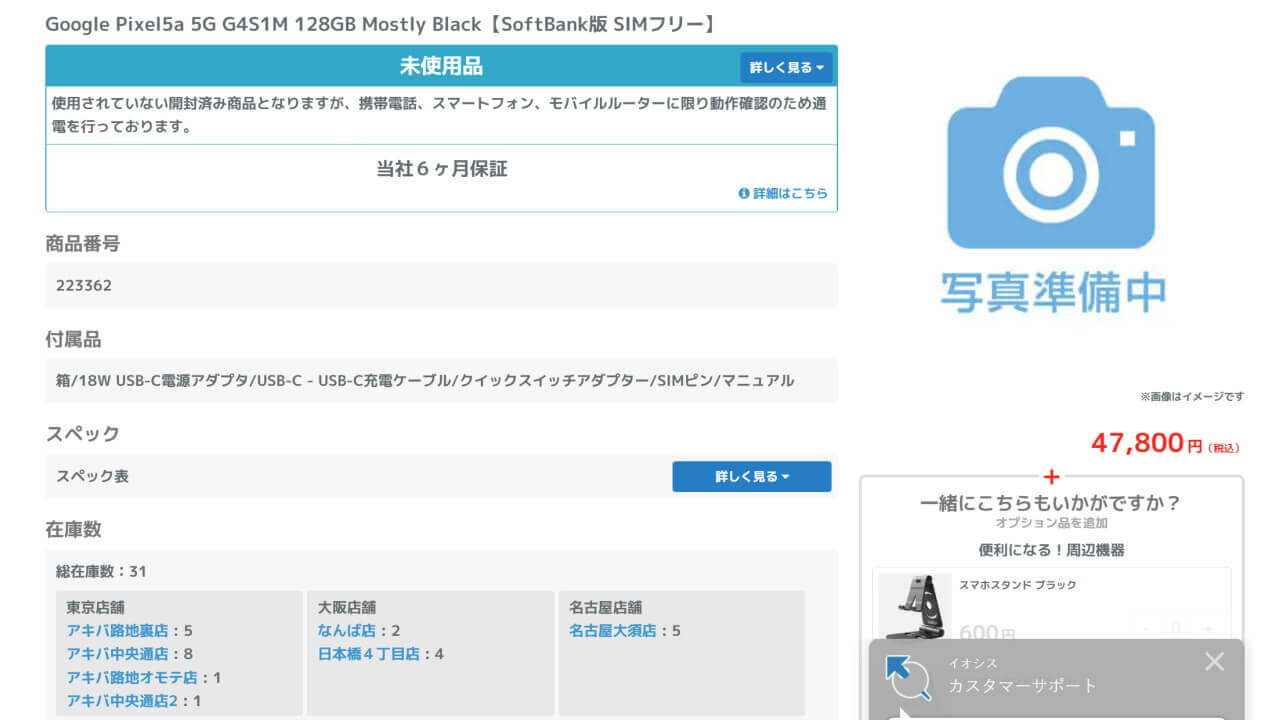Expand 詳しく見る for the スペック表

(751, 477)
